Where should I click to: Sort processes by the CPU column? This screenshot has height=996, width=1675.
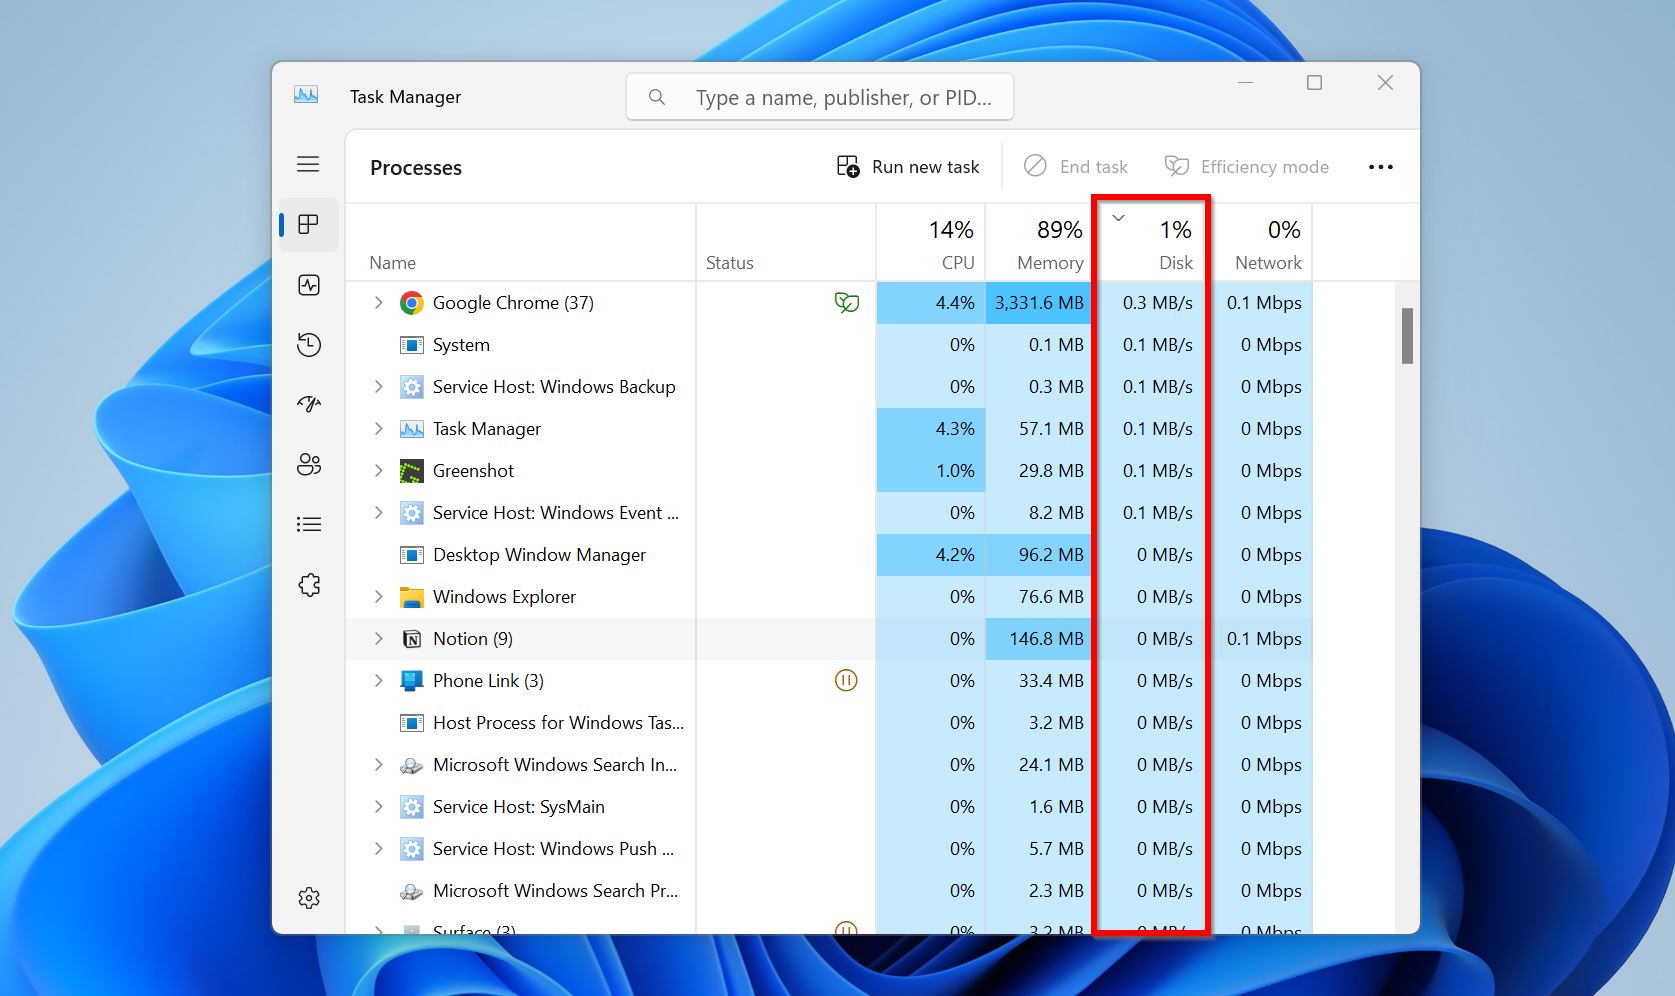931,243
